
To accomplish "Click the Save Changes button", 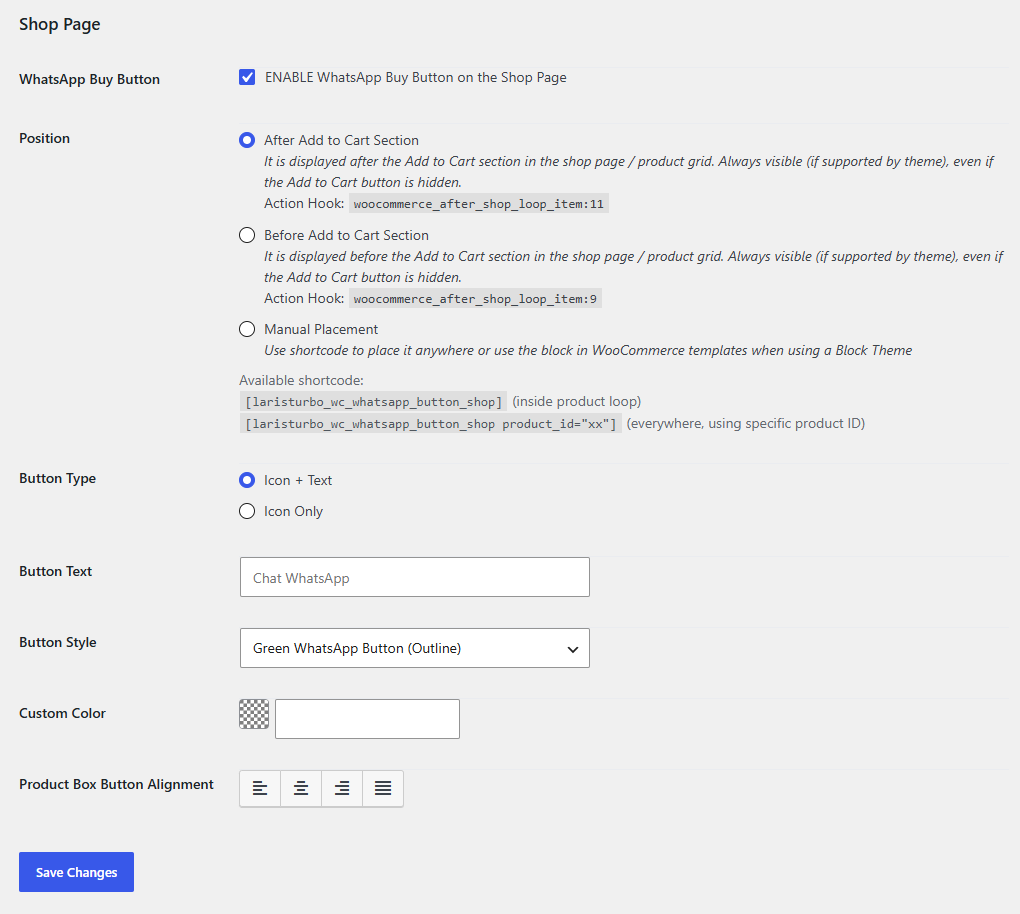I will 76,872.
